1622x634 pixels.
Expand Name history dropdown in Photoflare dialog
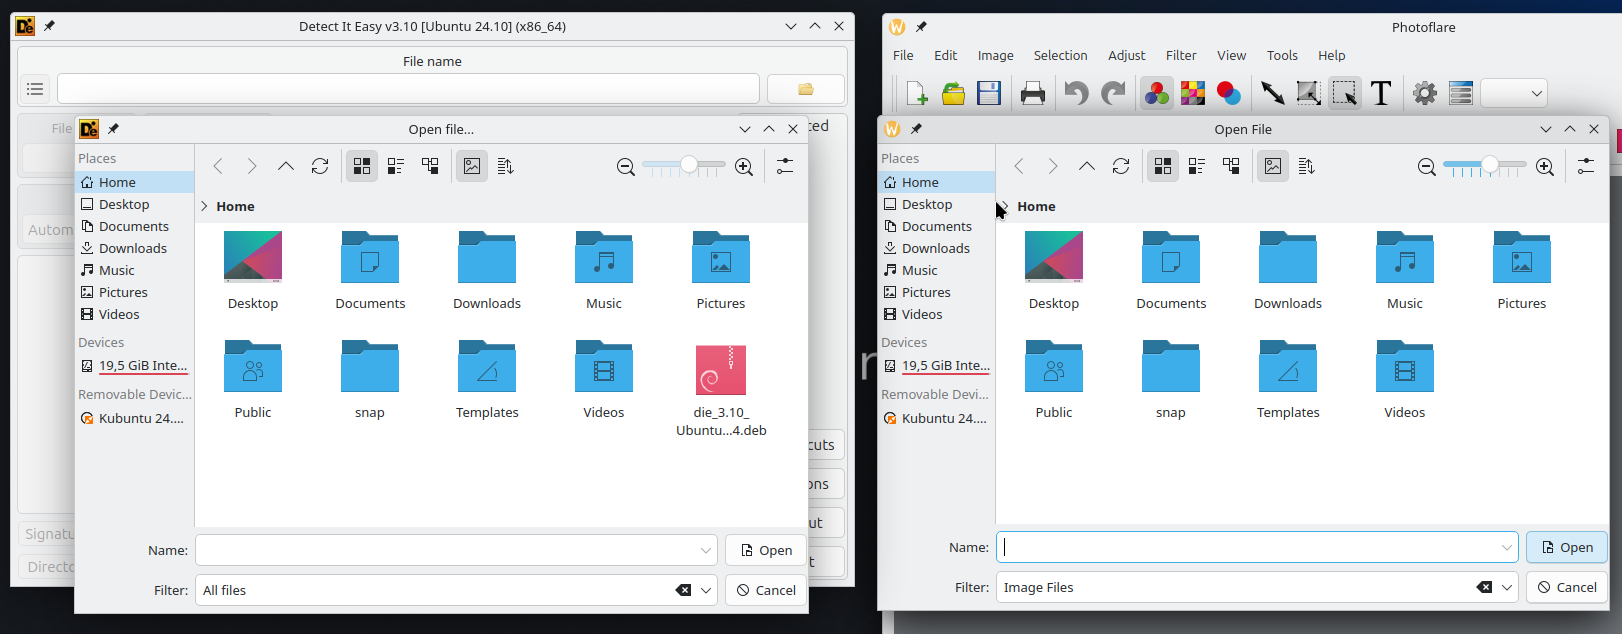point(1507,547)
